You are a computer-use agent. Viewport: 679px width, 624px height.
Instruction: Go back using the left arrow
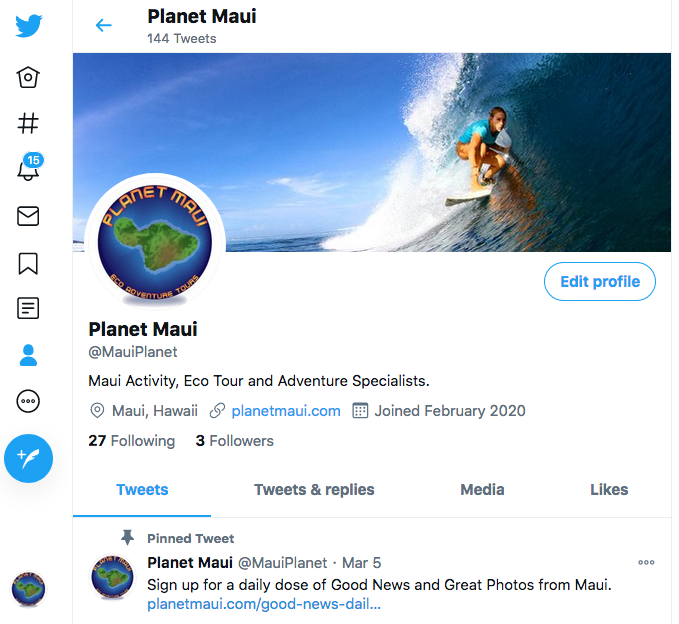click(x=103, y=25)
